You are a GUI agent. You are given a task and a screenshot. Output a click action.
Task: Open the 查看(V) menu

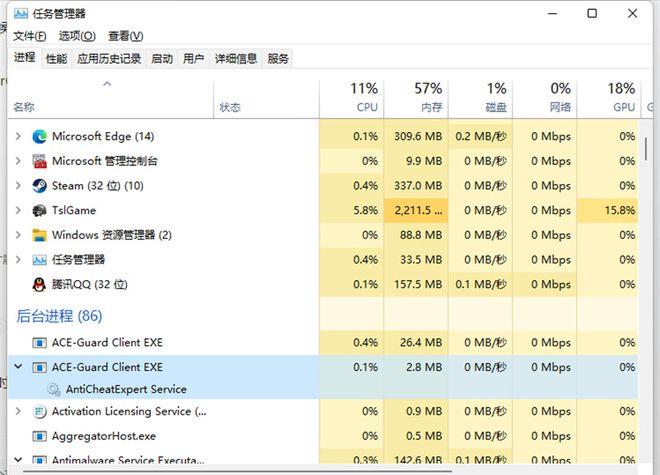click(x=125, y=36)
